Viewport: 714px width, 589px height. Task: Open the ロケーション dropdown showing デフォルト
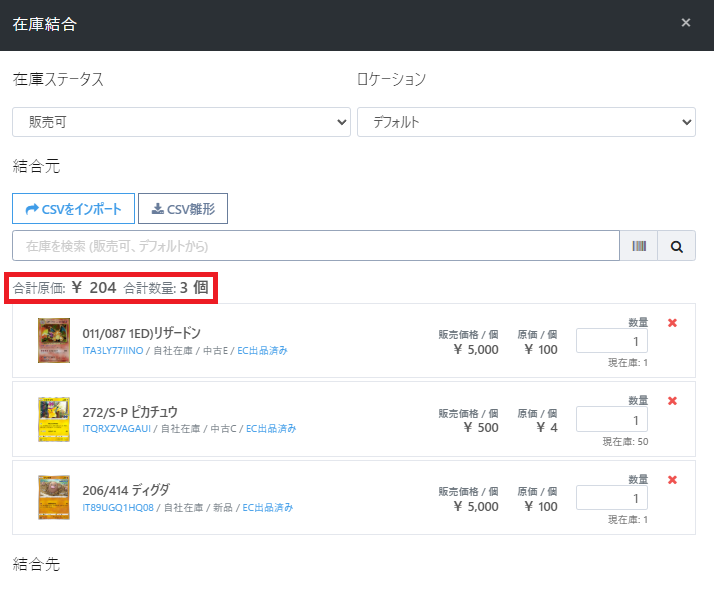point(526,122)
